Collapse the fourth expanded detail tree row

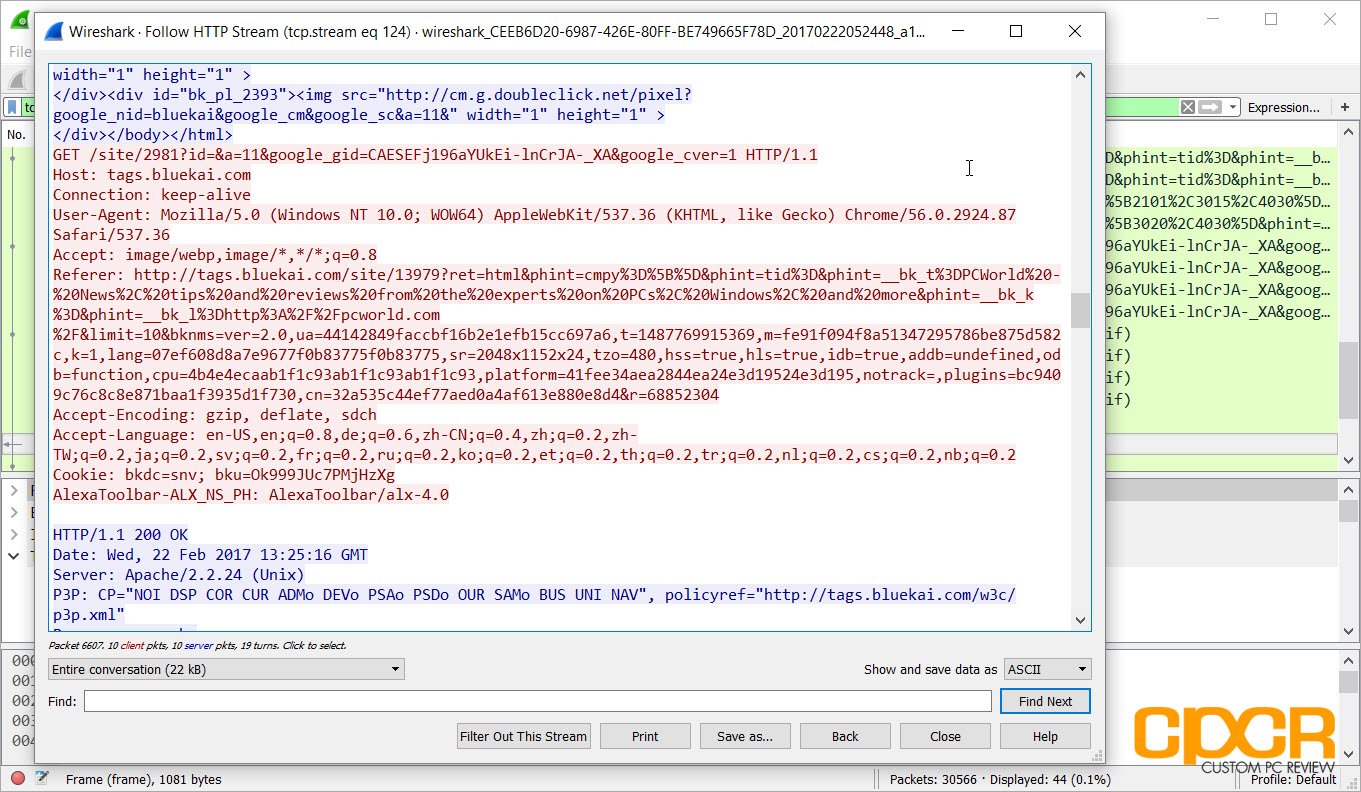click(x=13, y=554)
